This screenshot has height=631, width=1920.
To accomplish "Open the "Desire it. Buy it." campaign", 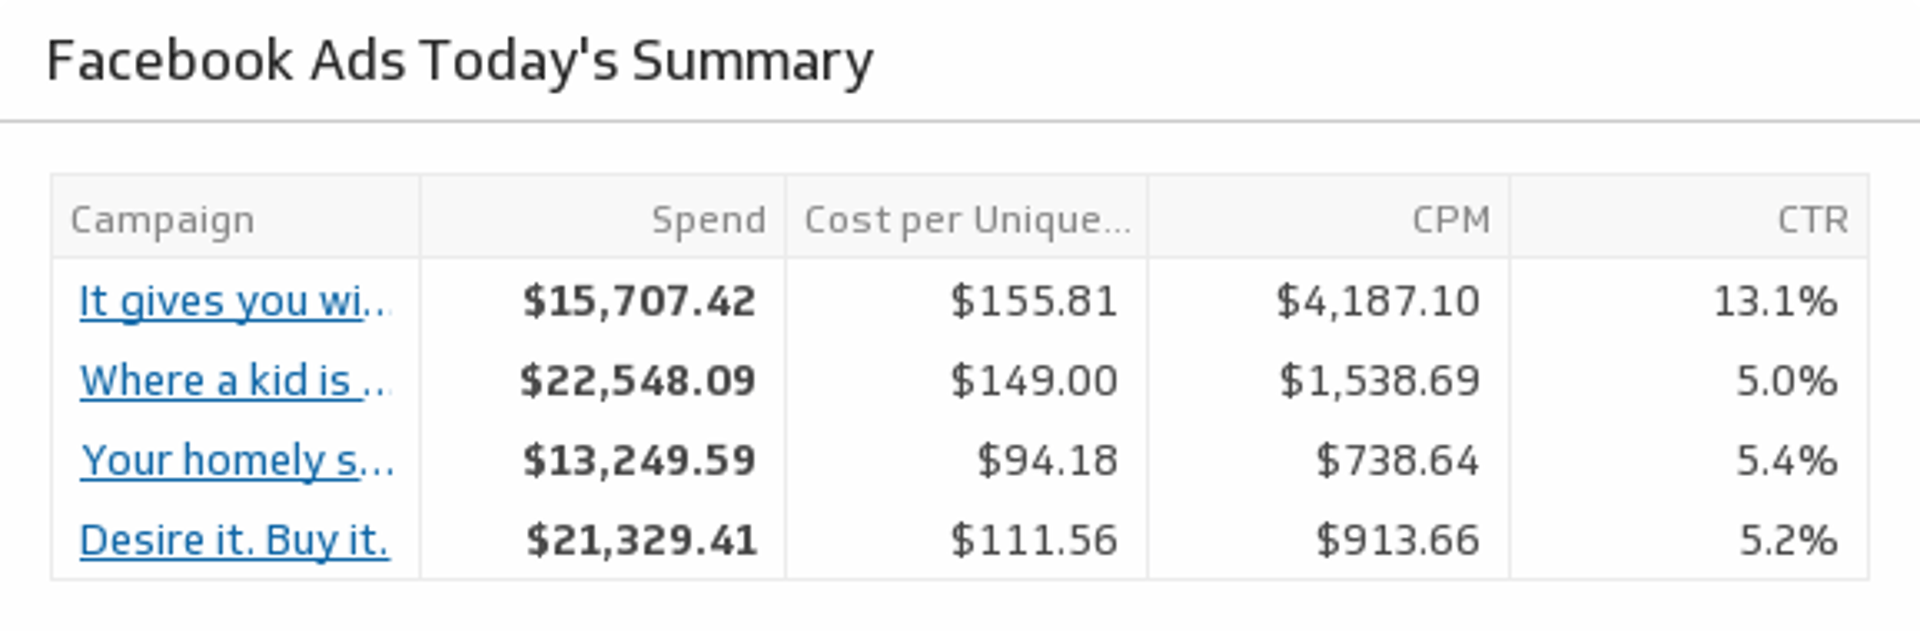I will (234, 540).
